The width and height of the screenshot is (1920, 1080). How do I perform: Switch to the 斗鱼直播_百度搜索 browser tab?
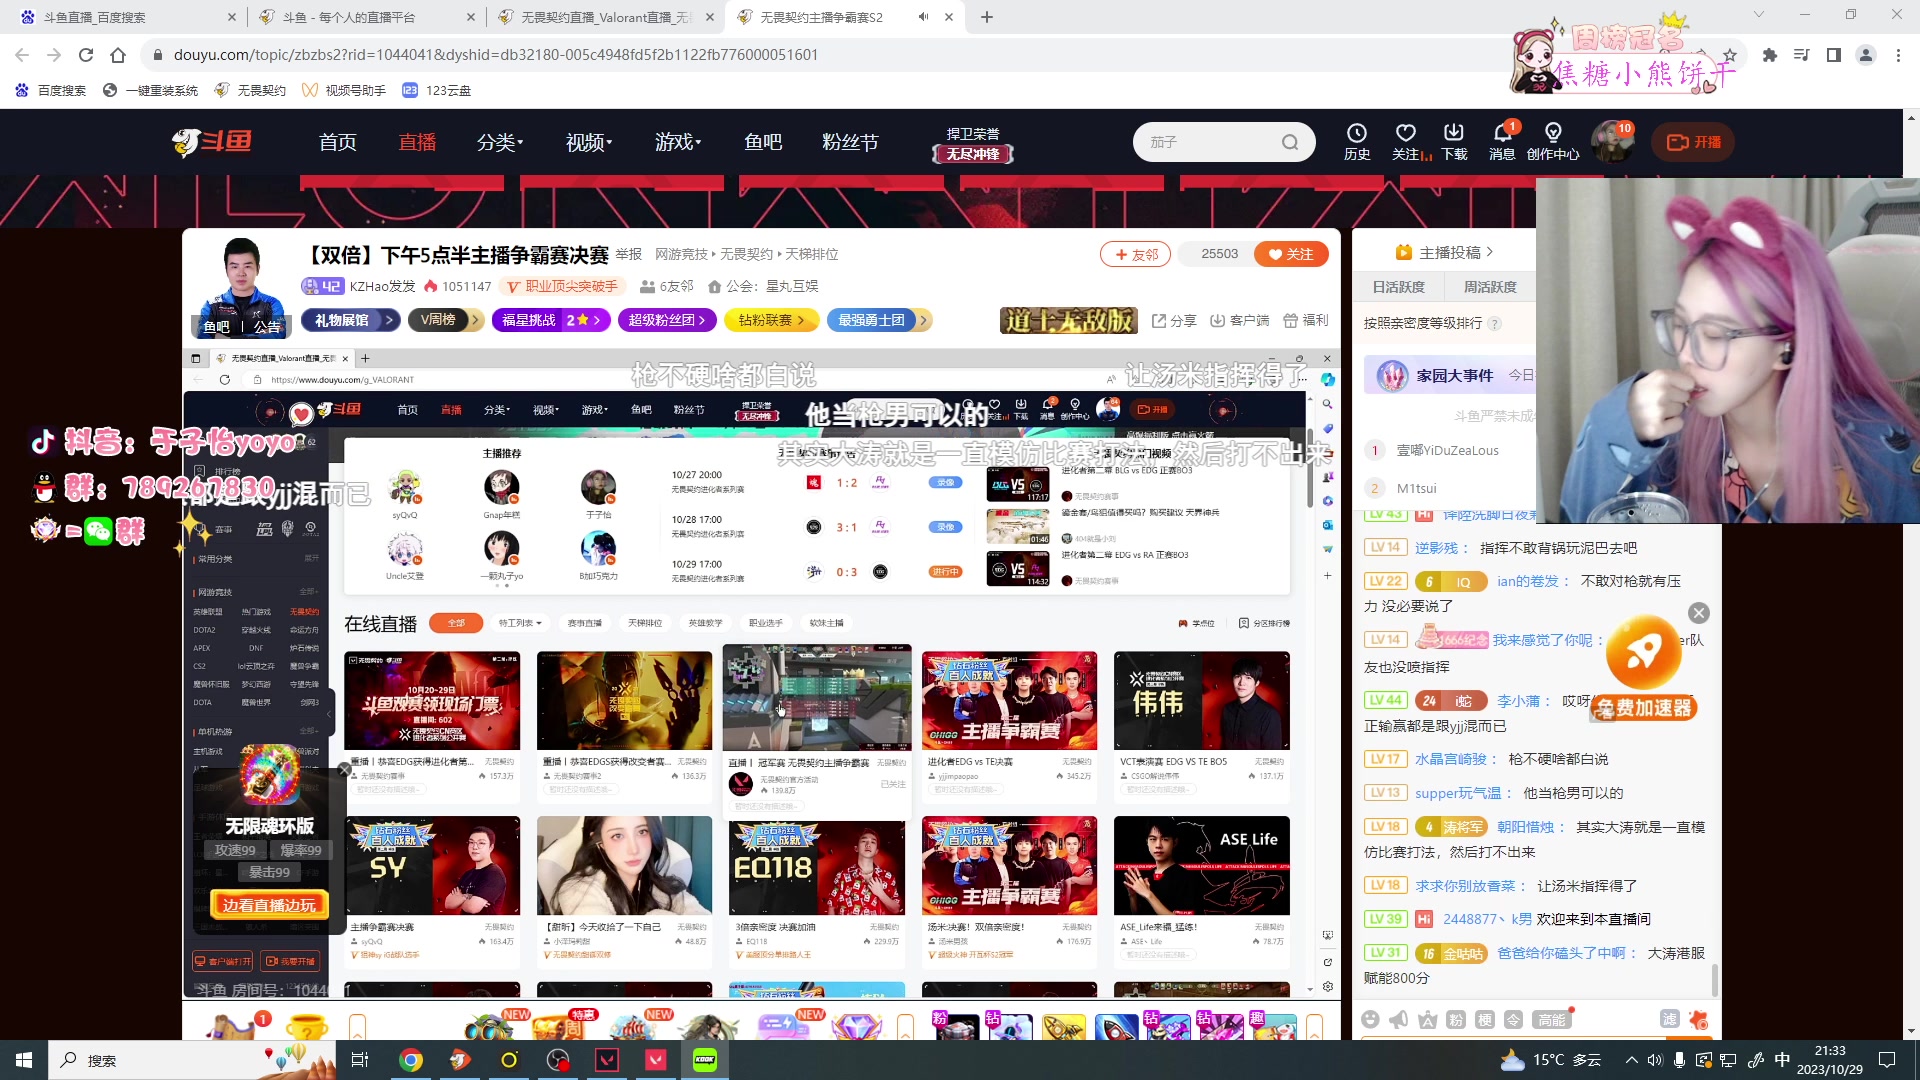127,17
